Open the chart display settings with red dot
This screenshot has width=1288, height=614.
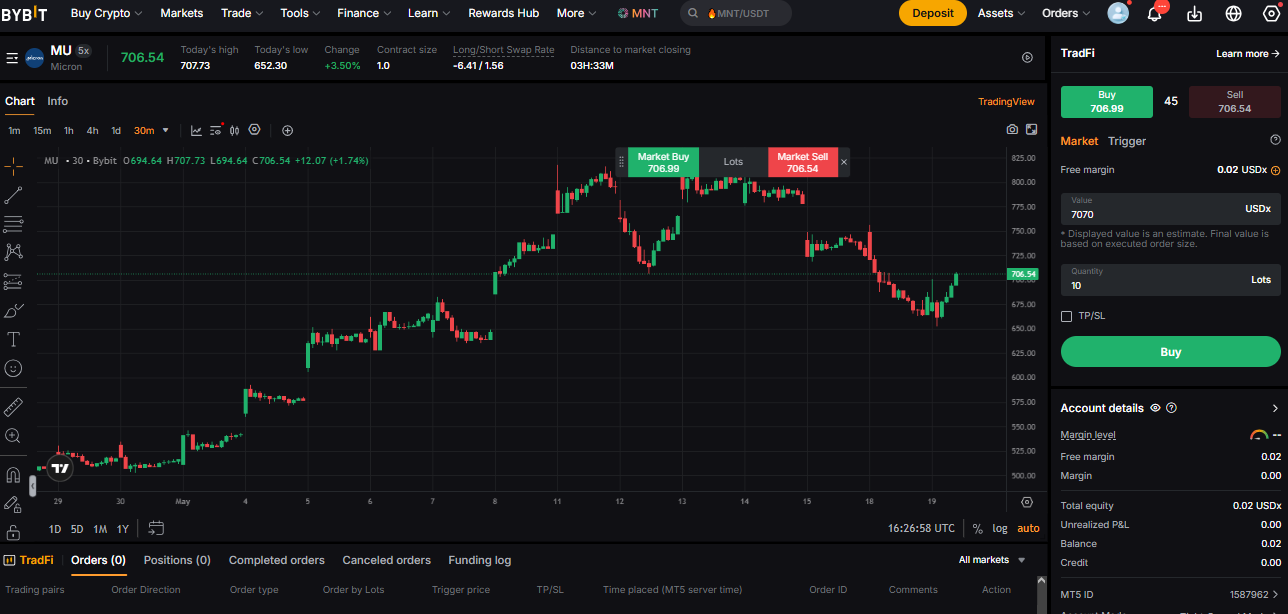pos(216,130)
